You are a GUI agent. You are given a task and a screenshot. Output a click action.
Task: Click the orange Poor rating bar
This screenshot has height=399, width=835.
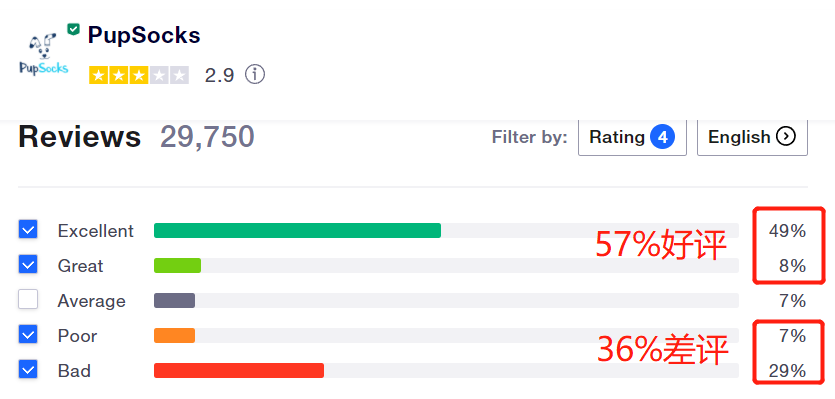point(174,336)
